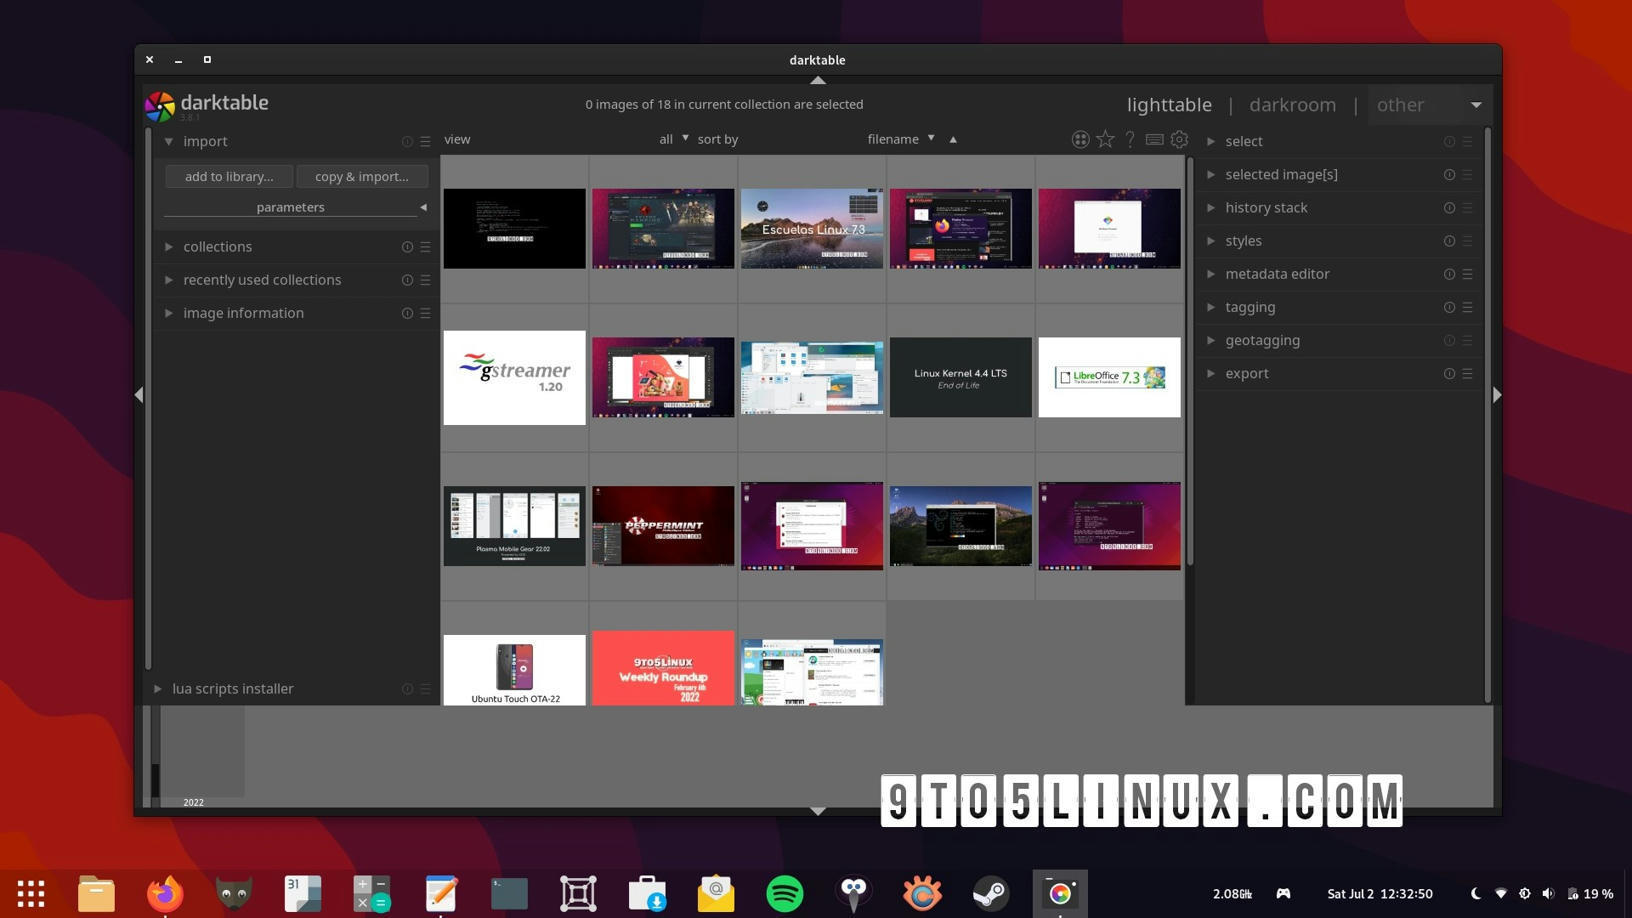Collapse the left side panel arrow
Image resolution: width=1632 pixels, height=918 pixels.
tap(139, 395)
